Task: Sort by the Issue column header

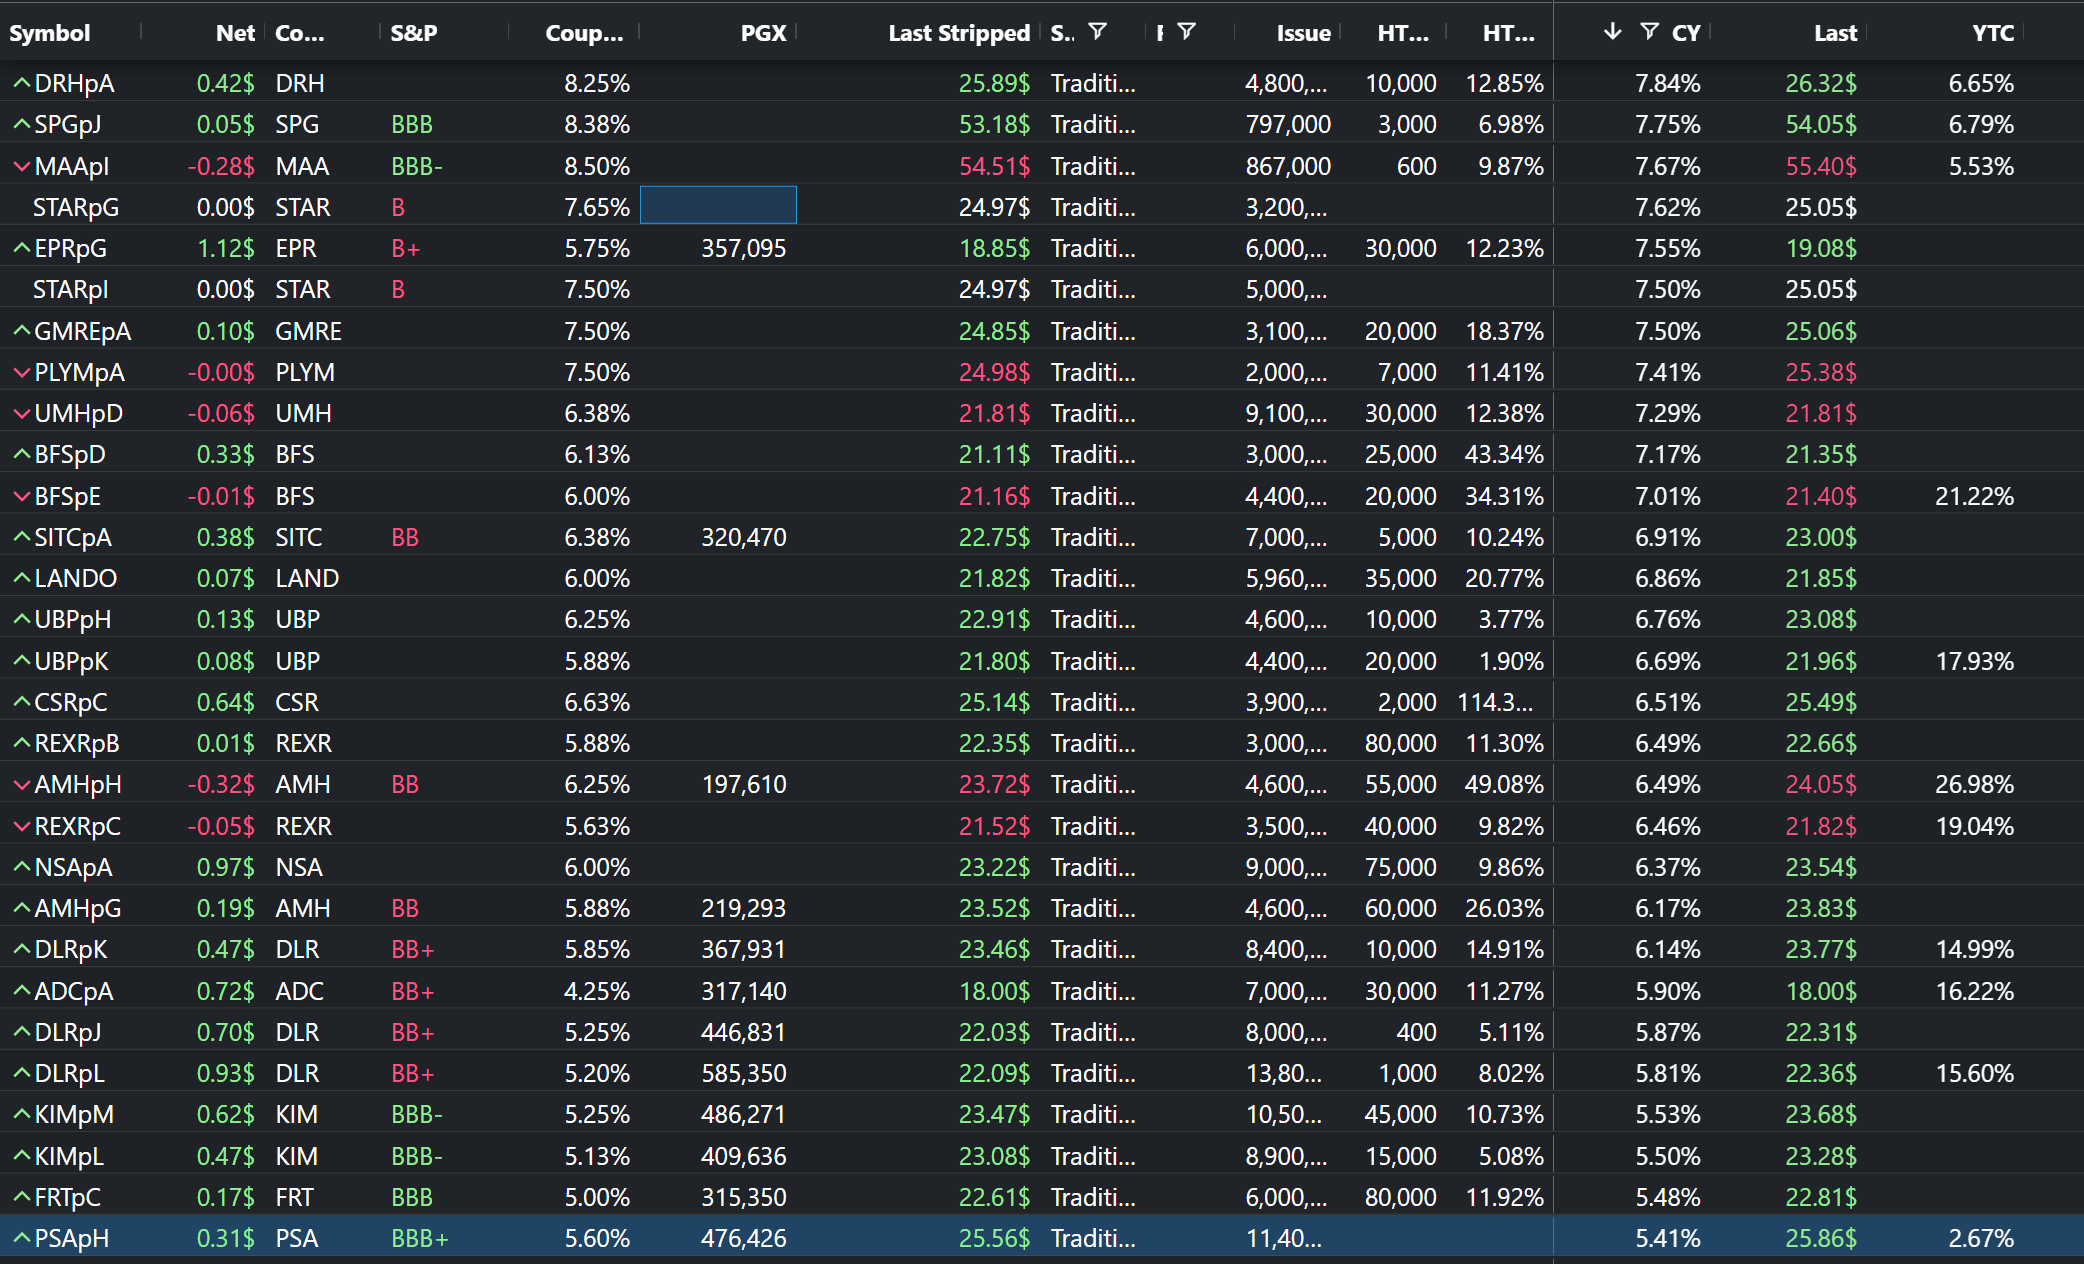Action: (x=1303, y=31)
